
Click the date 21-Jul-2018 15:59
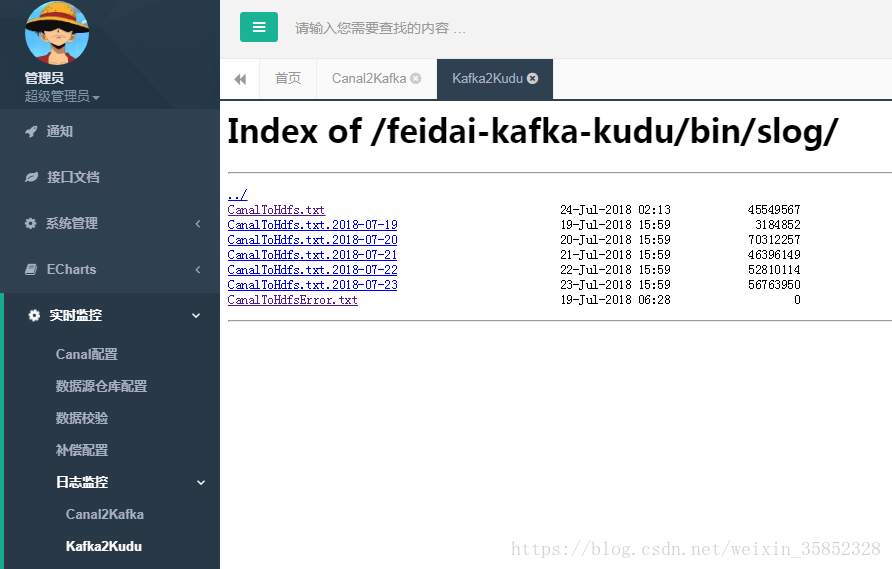click(x=616, y=255)
